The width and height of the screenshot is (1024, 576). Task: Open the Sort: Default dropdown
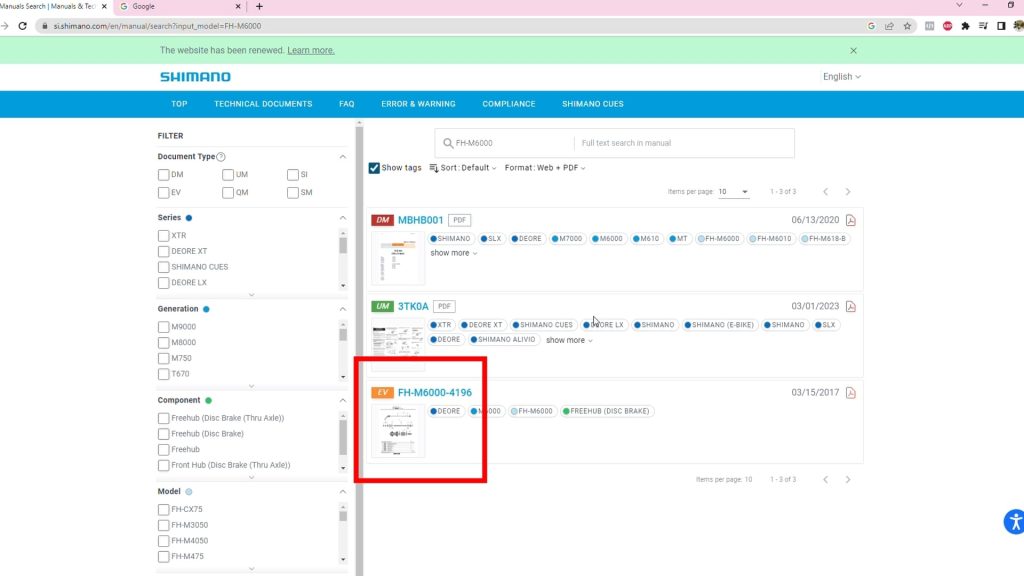pyautogui.click(x=463, y=168)
